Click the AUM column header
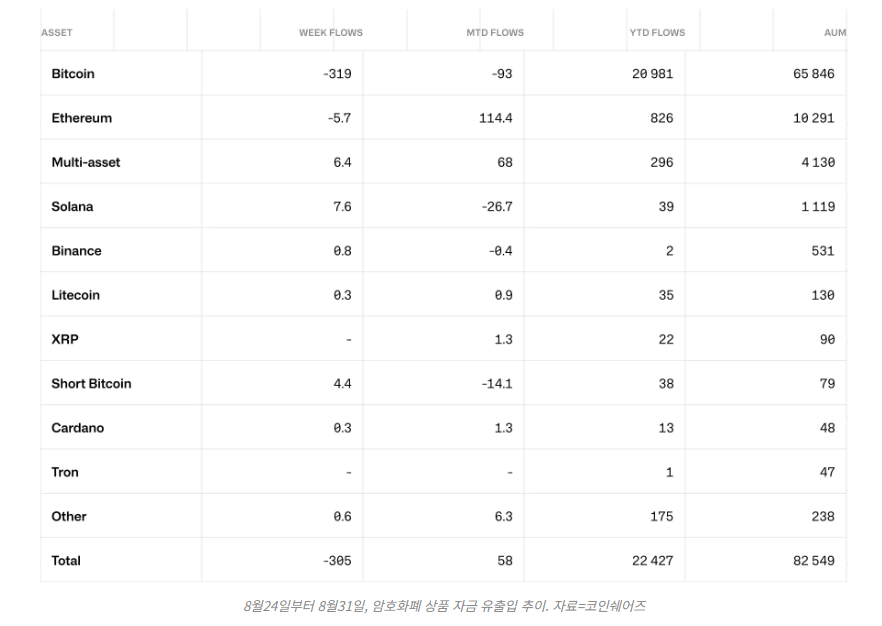The image size is (882, 626). click(835, 33)
